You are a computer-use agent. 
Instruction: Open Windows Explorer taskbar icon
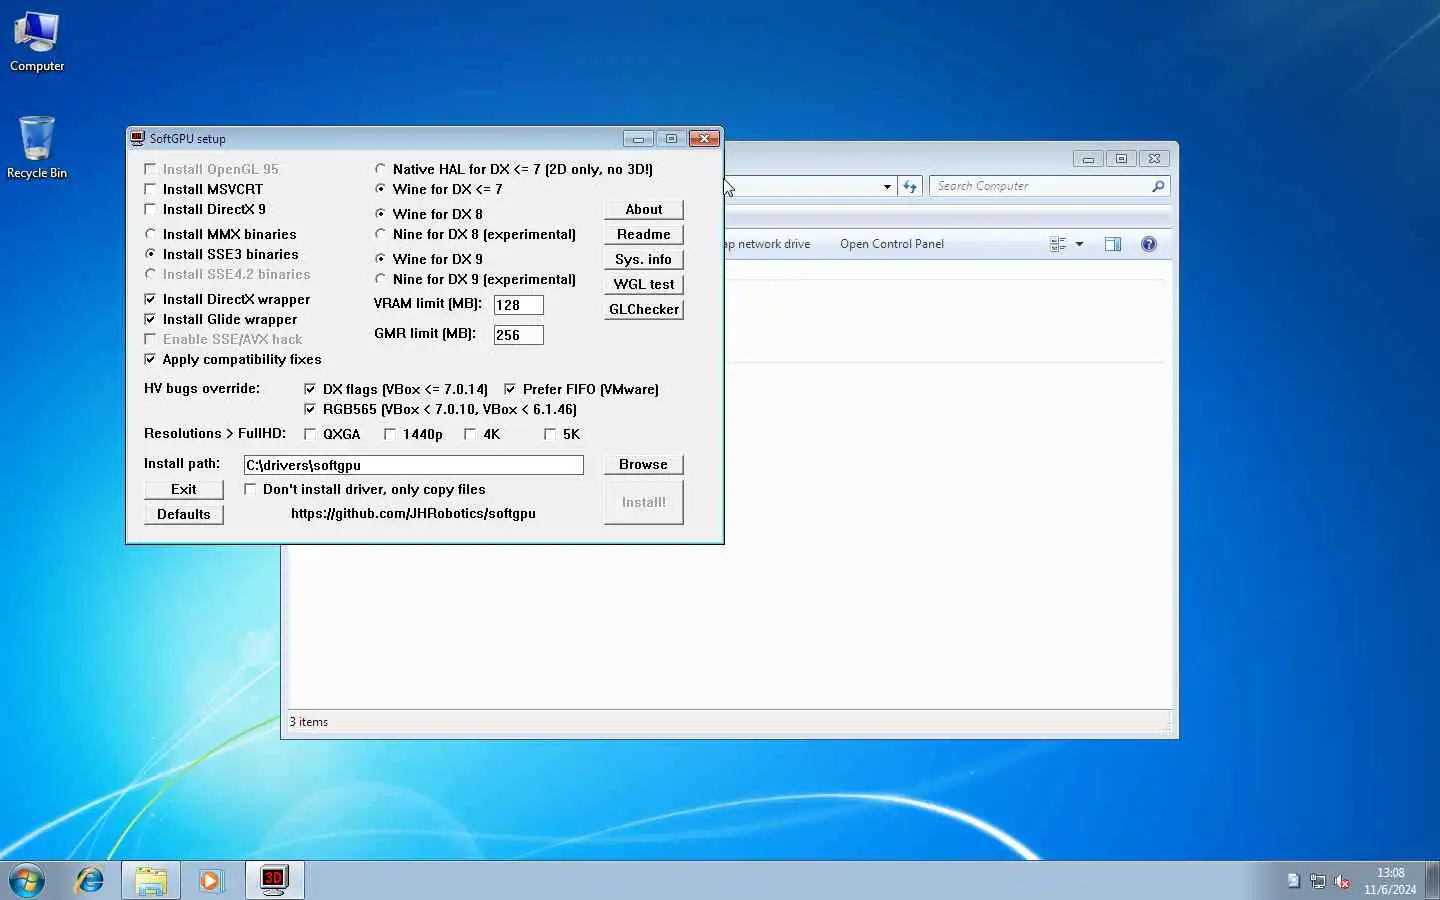click(151, 880)
